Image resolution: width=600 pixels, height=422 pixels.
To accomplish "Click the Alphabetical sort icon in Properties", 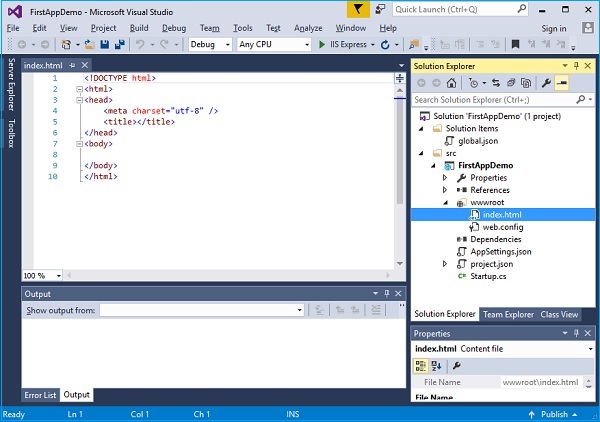I will pos(437,366).
